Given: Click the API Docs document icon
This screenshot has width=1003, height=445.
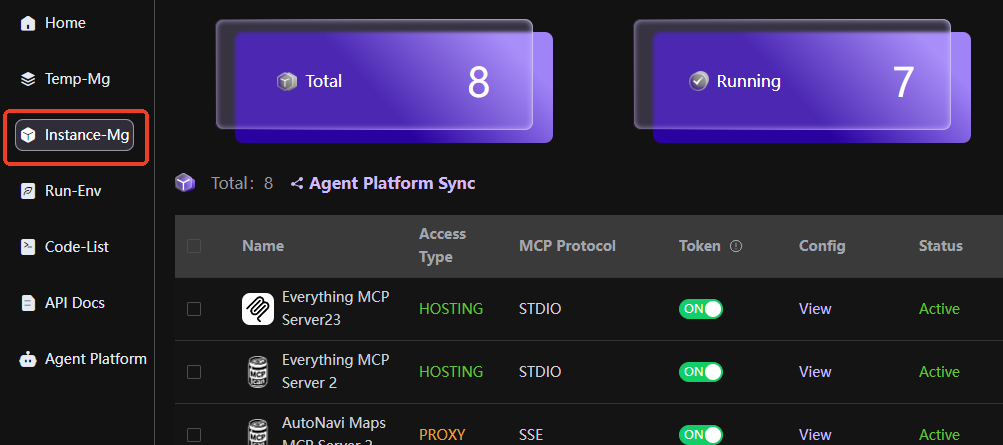Looking at the screenshot, I should point(28,303).
